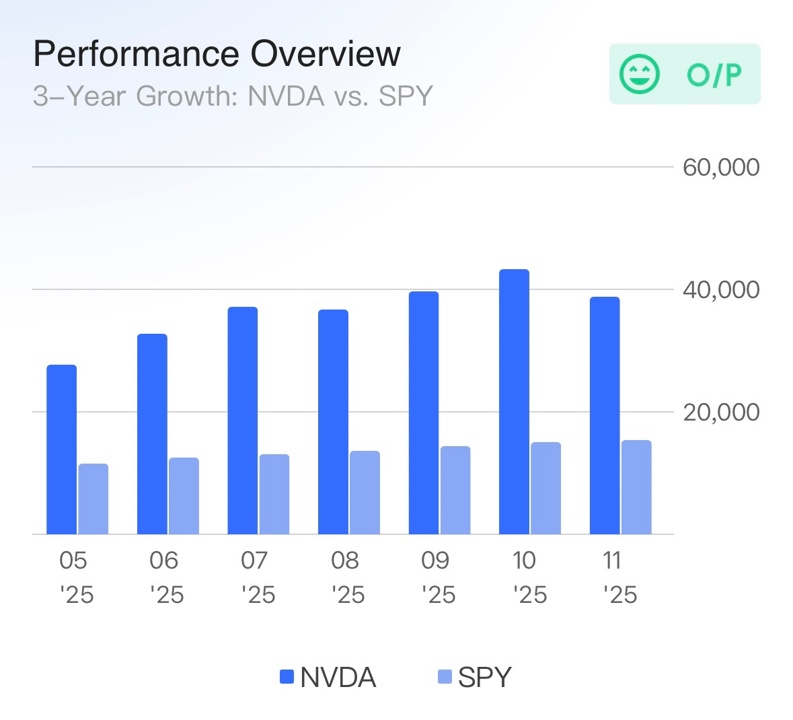Select the SPY bar for 11 '25
The image size is (793, 720).
pyautogui.click(x=636, y=487)
